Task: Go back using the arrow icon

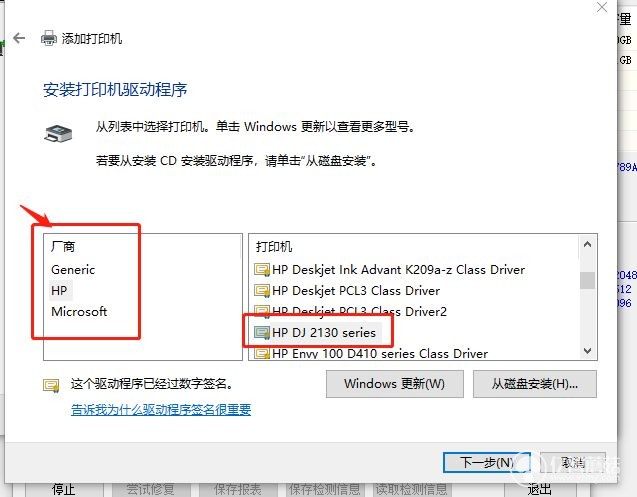Action: (x=19, y=38)
